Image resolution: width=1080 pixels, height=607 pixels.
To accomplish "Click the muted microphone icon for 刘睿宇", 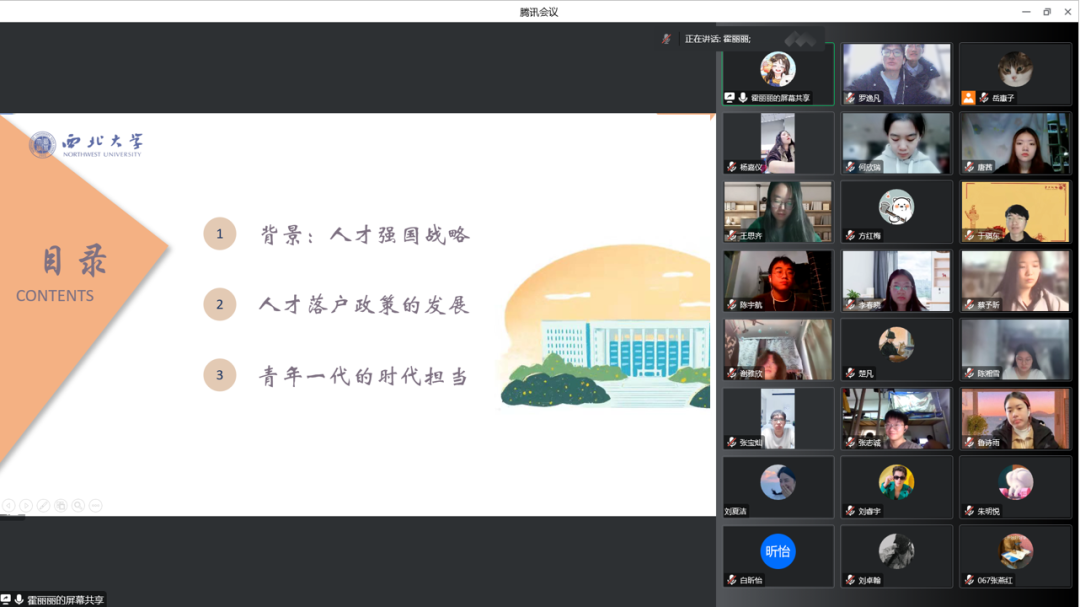I will [x=850, y=511].
